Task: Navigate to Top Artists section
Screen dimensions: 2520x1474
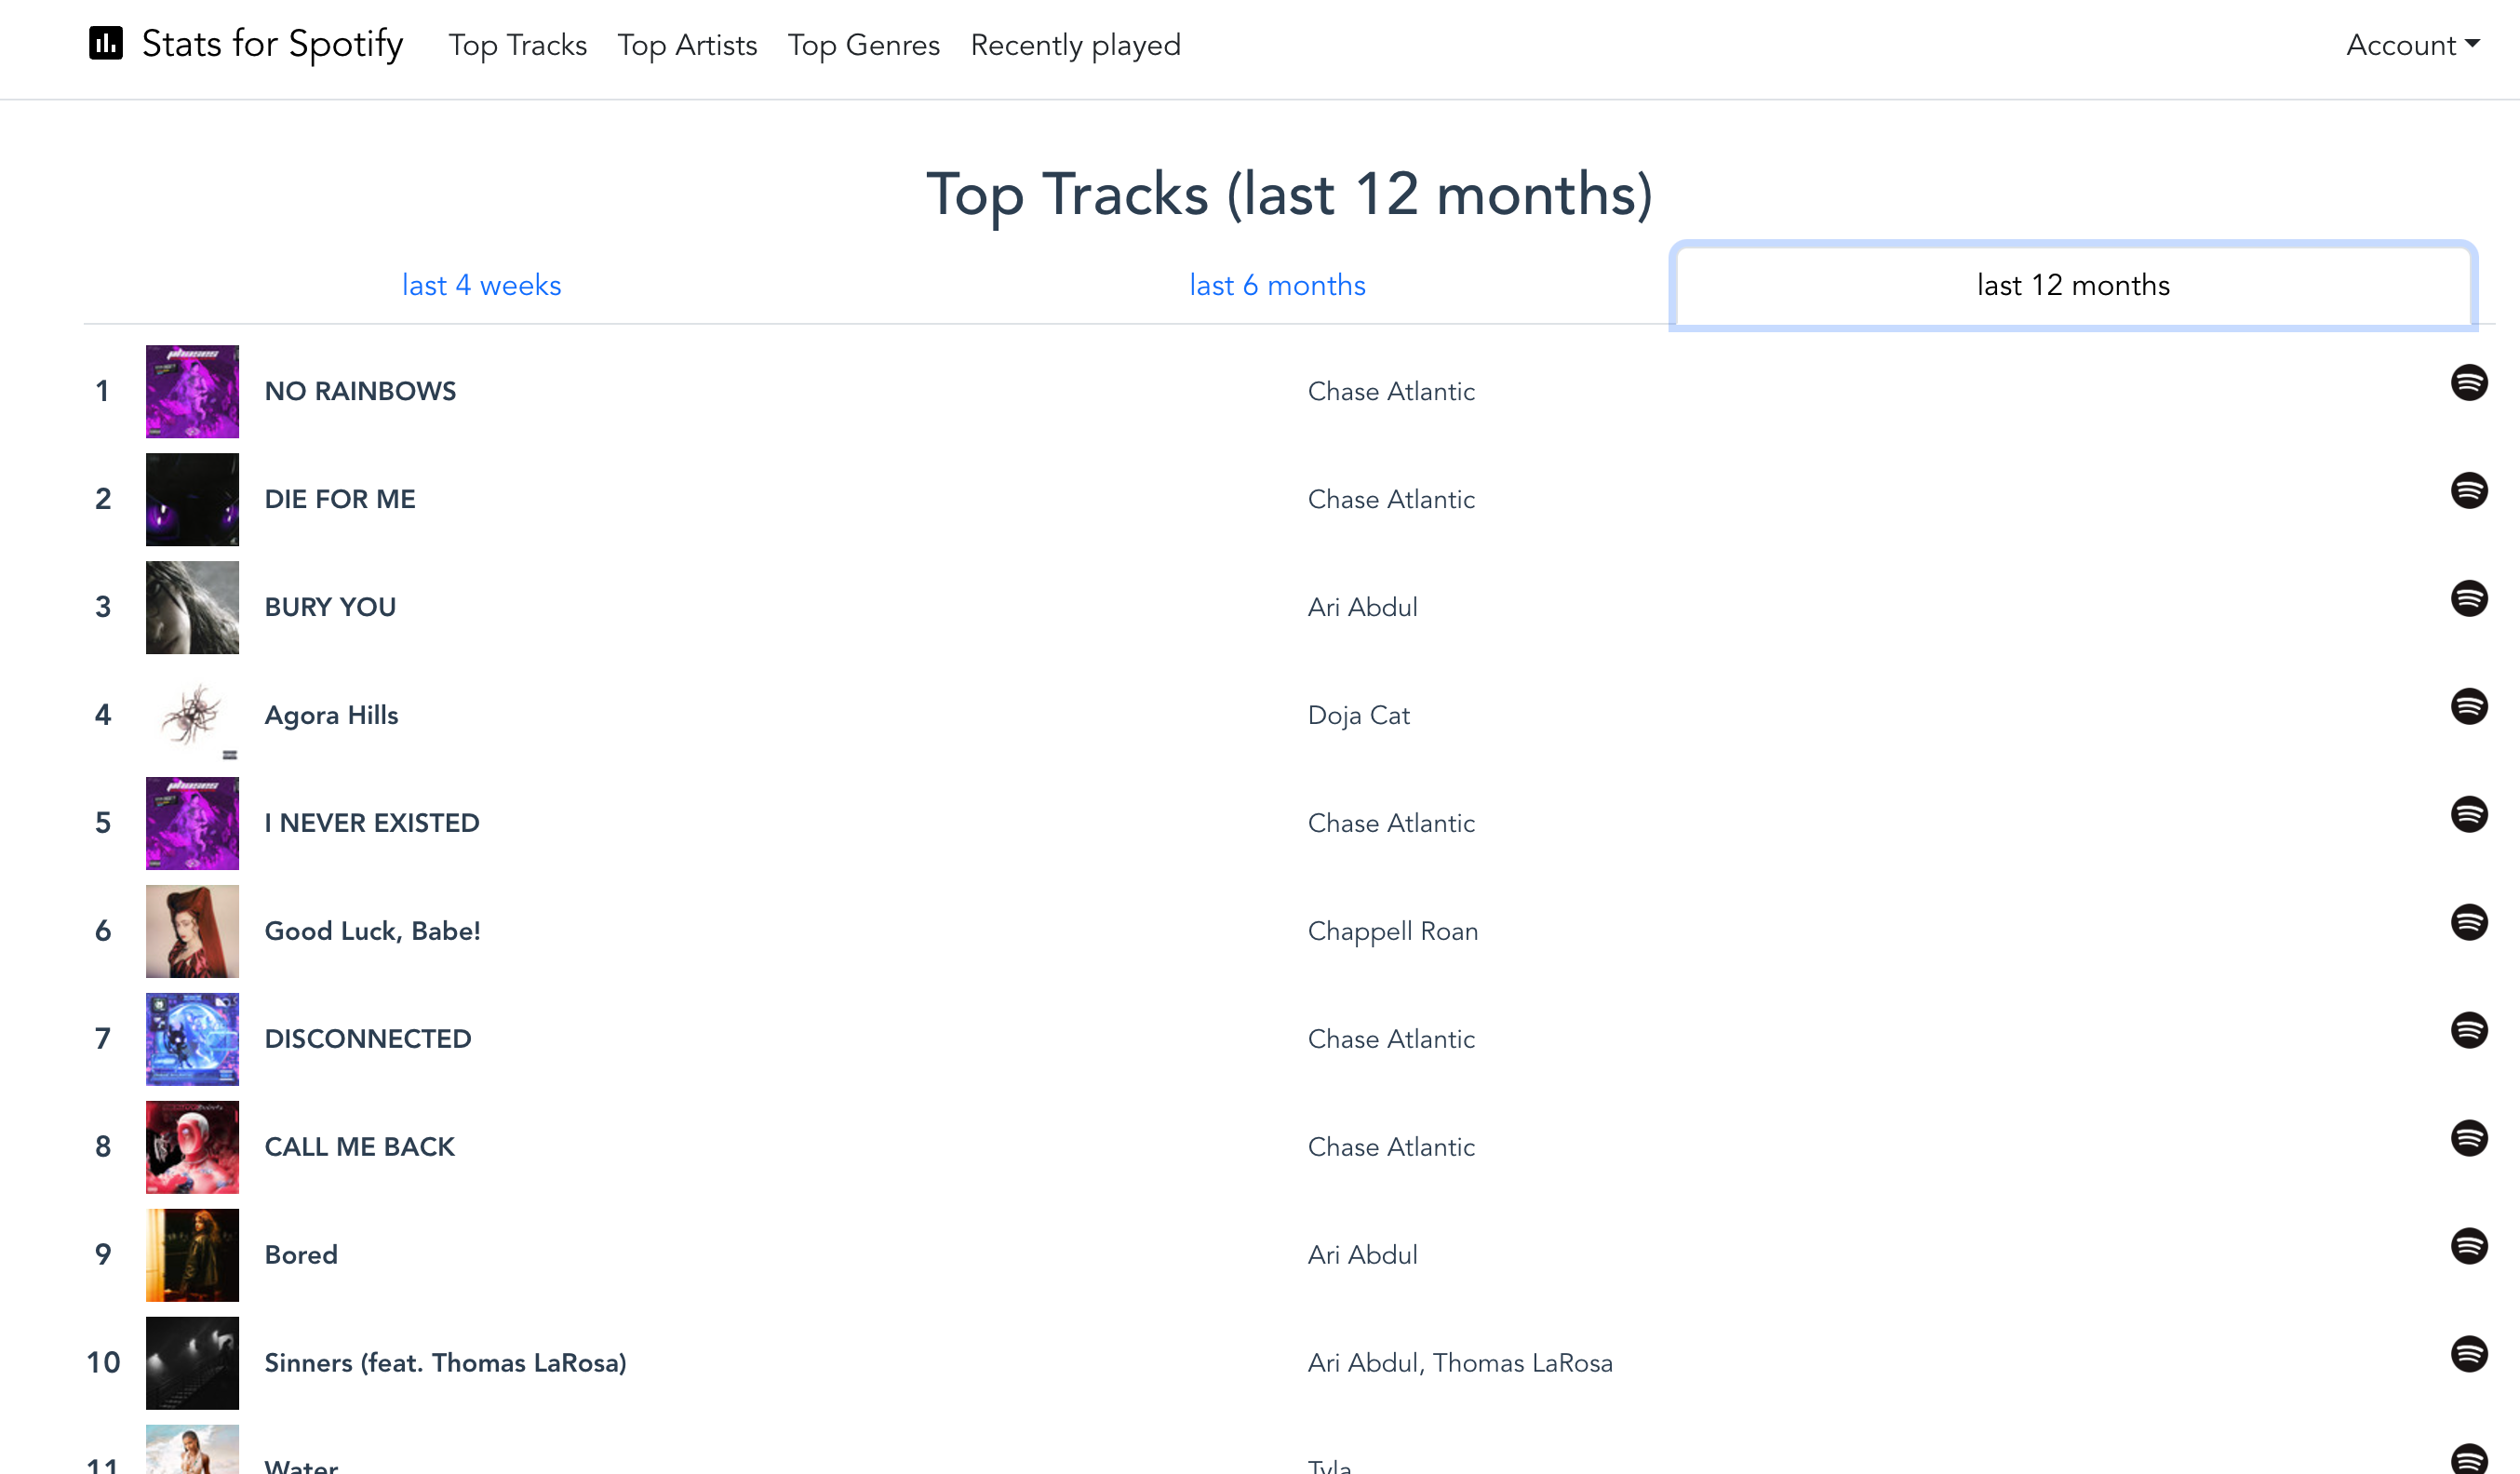Action: point(686,46)
